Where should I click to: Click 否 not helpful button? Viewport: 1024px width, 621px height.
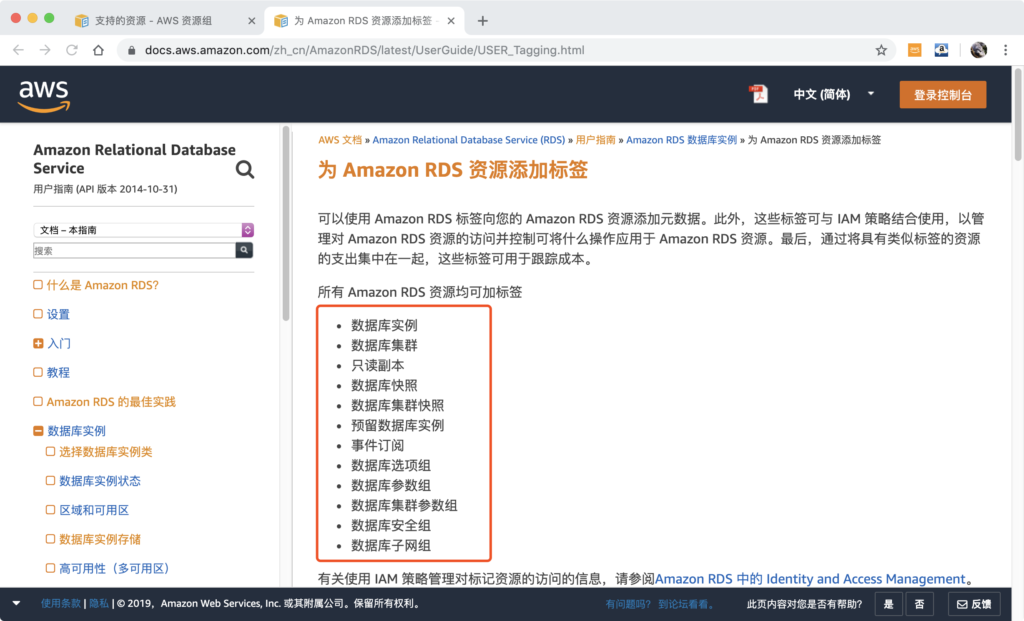[919, 604]
